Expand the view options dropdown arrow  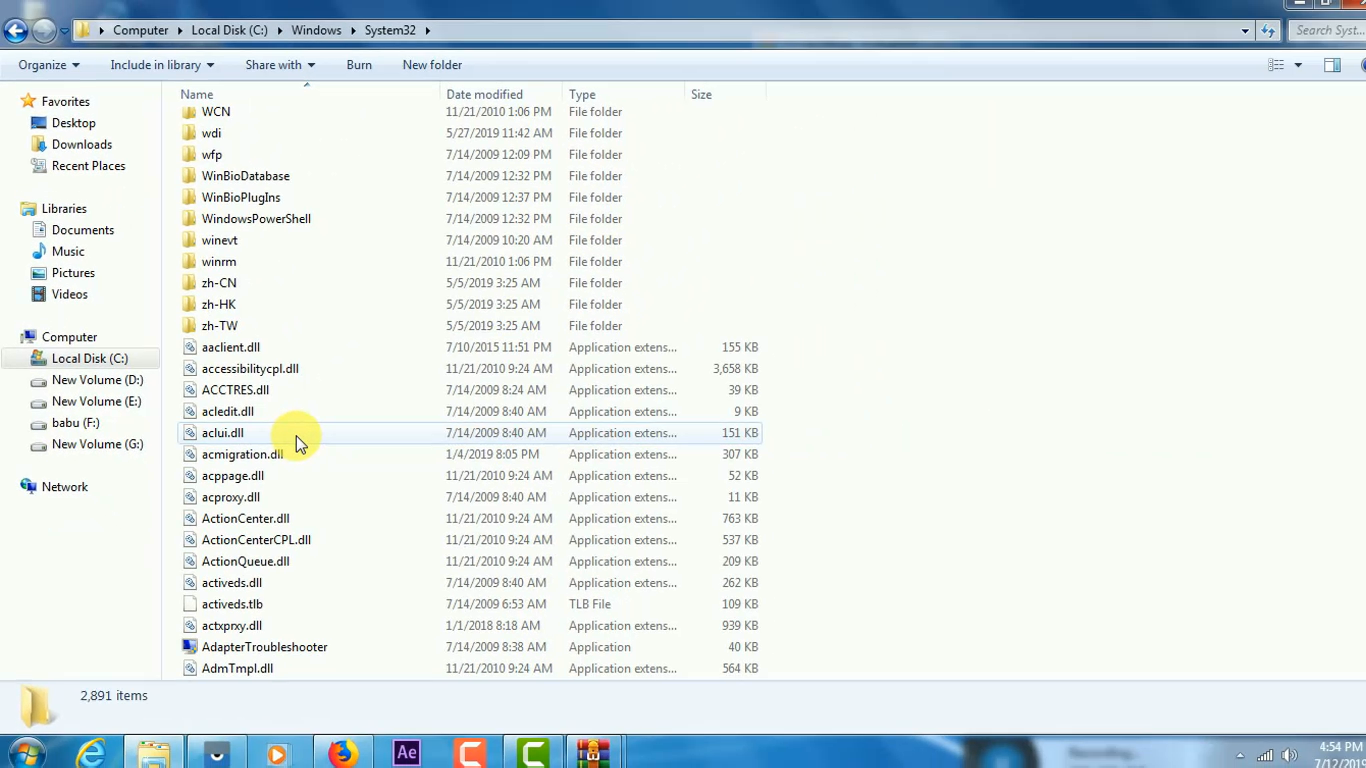coord(1298,65)
